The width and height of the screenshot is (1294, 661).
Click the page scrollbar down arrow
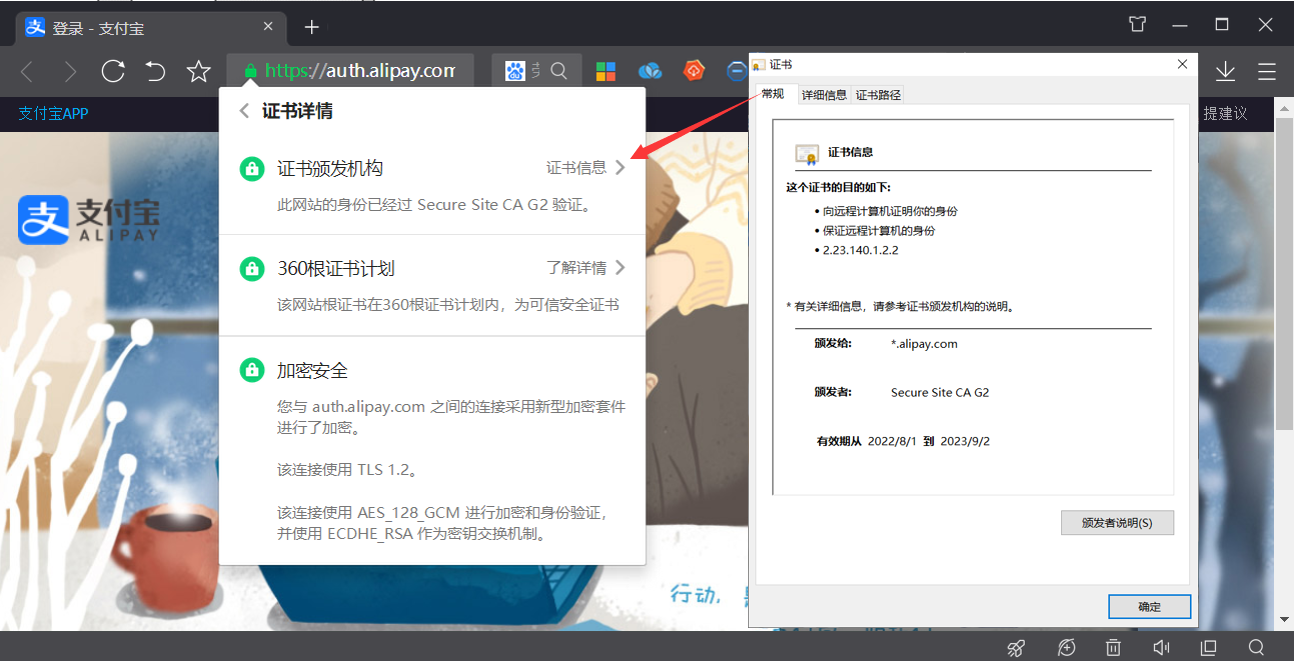point(1285,619)
